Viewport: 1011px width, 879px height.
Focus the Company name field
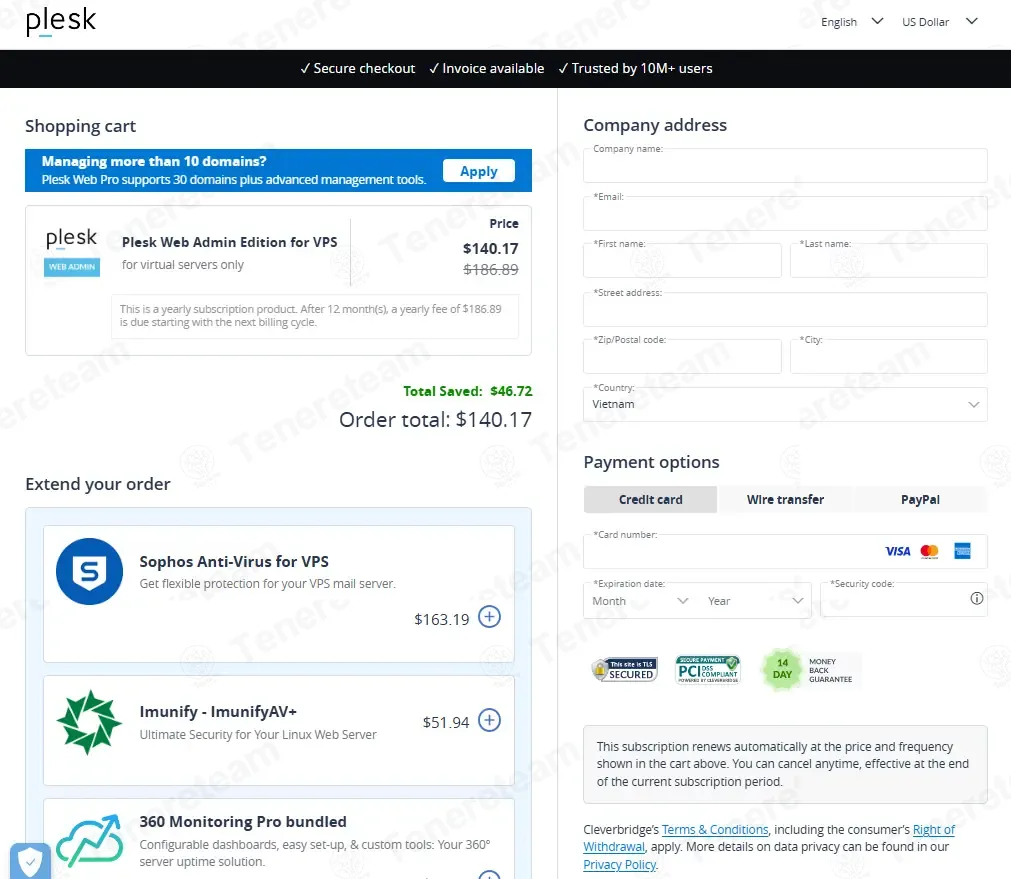coord(785,166)
